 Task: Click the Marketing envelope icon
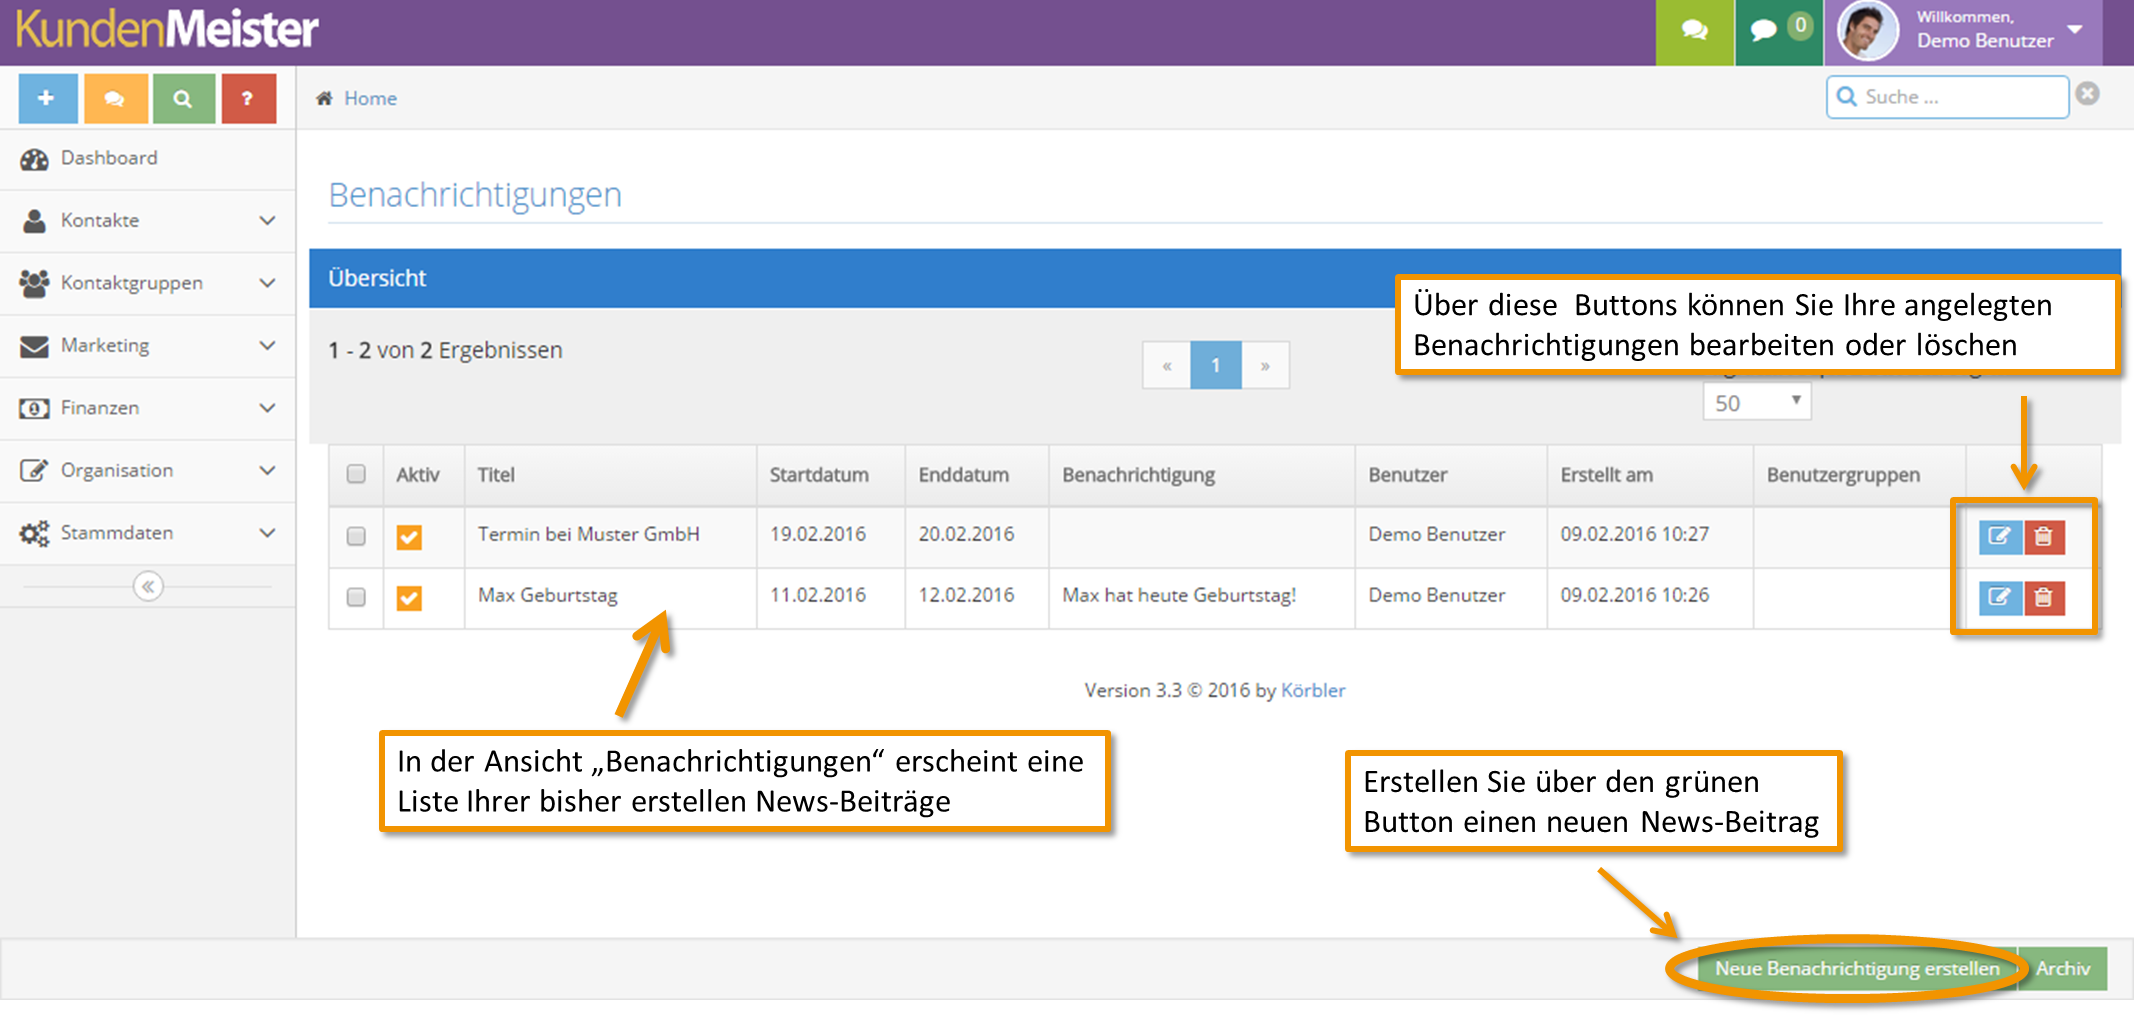[34, 346]
